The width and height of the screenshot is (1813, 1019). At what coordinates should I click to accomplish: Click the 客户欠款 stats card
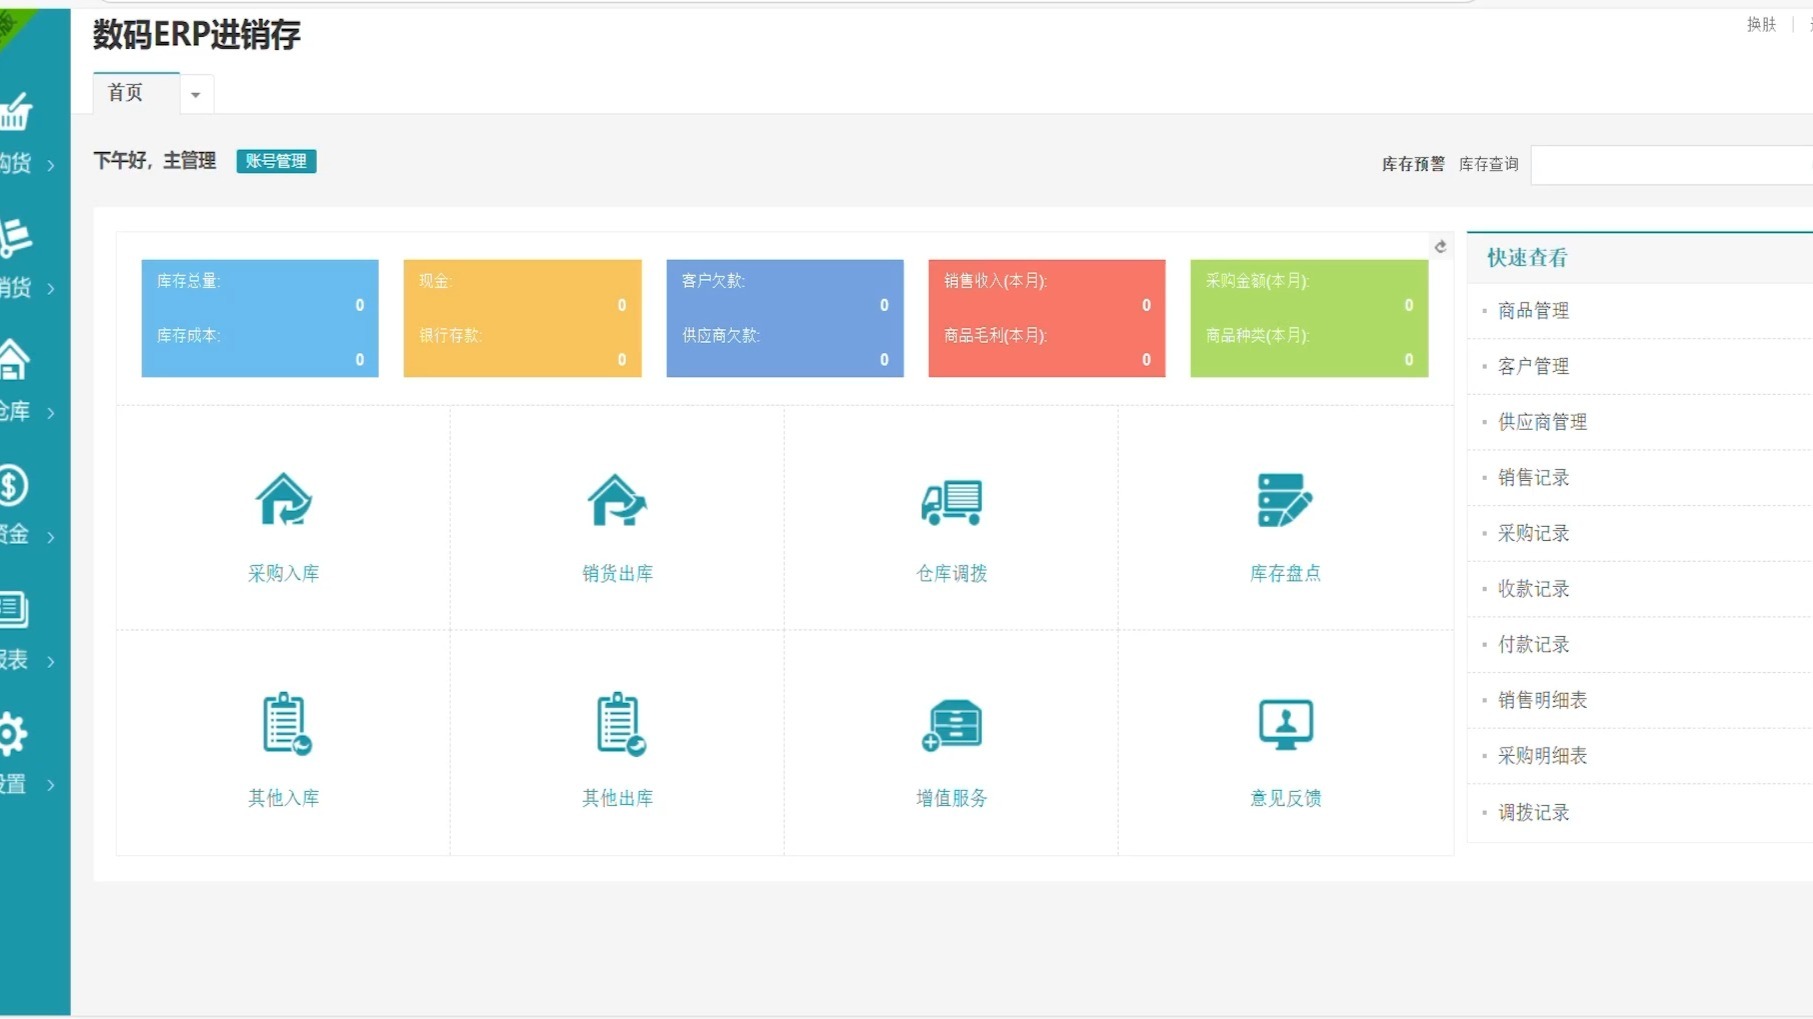(785, 318)
